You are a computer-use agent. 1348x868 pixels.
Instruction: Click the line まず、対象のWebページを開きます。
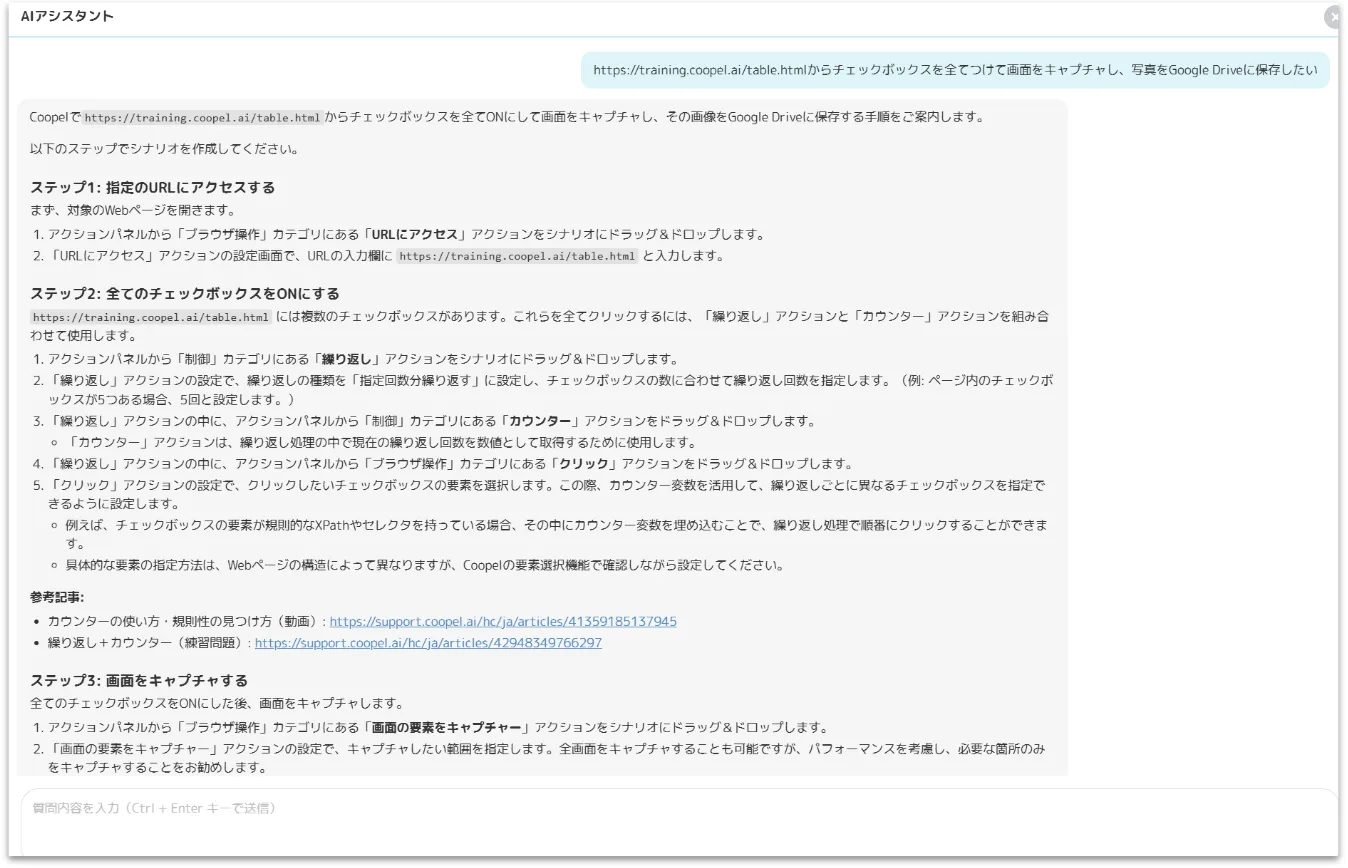(132, 210)
